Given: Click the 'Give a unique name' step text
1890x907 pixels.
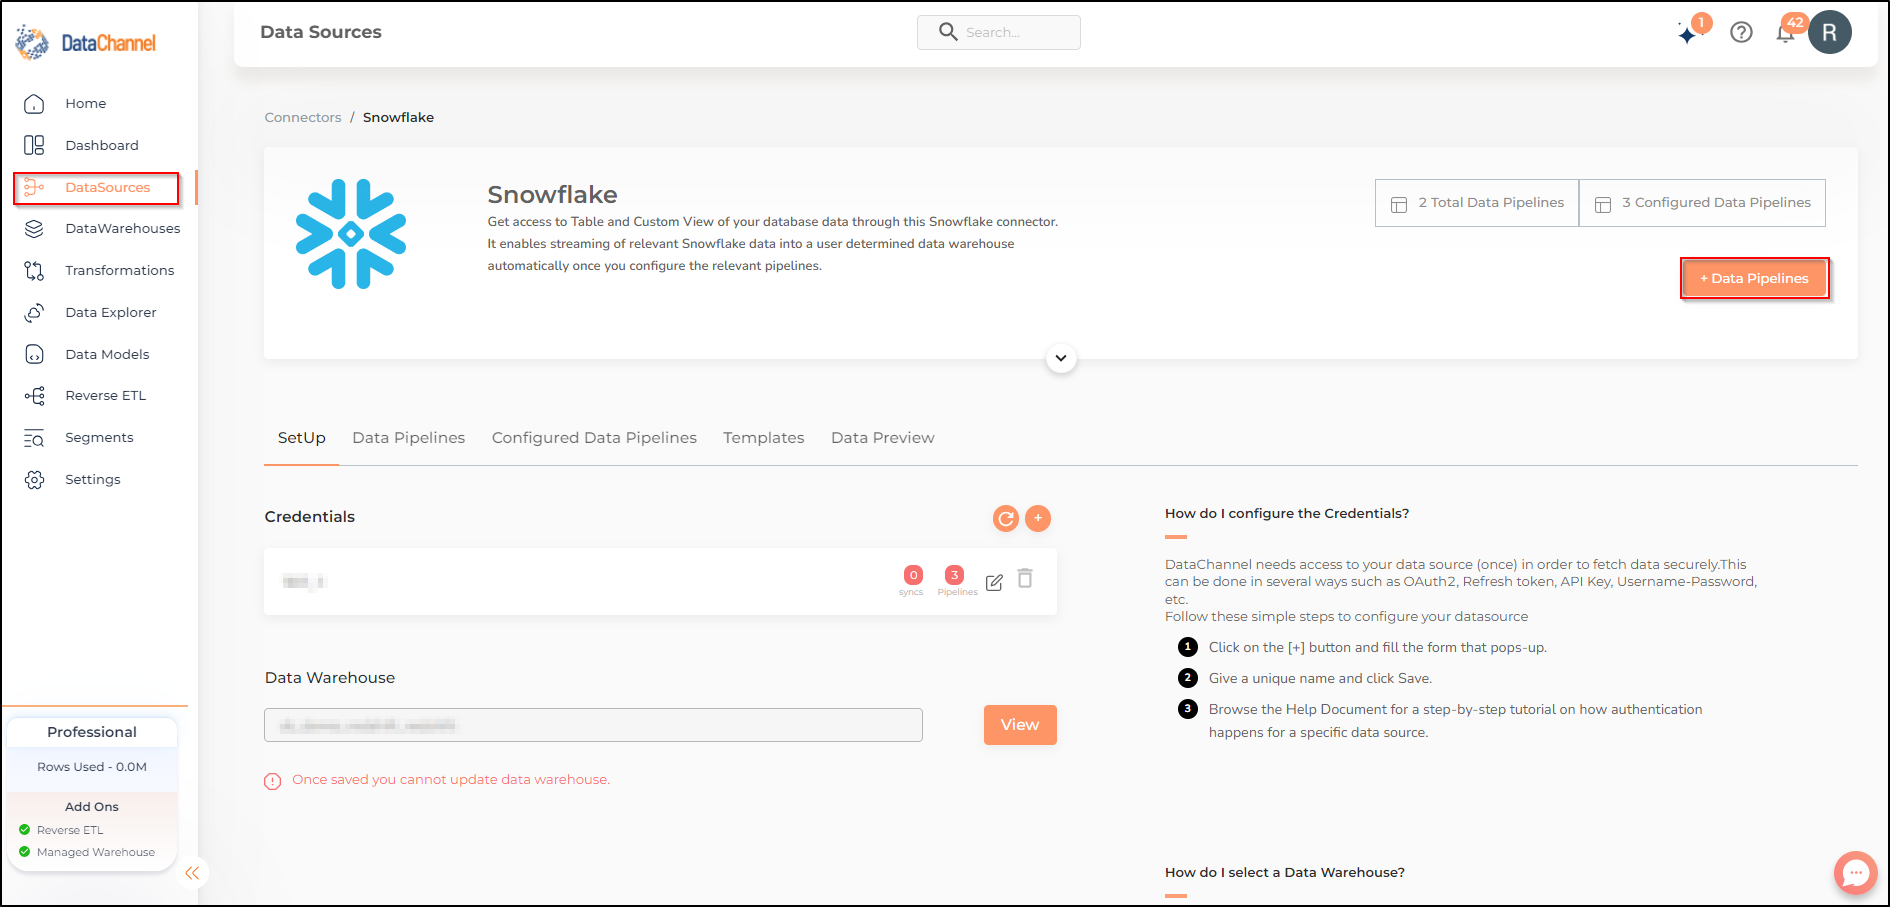Looking at the screenshot, I should point(1320,679).
